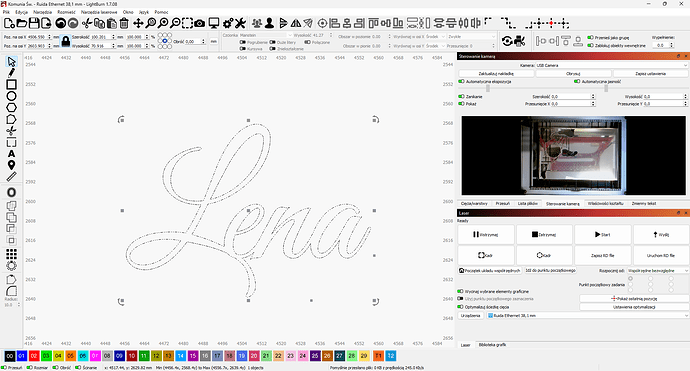
Task: Toggle Przesuń switch in status bar
Action: [4, 367]
